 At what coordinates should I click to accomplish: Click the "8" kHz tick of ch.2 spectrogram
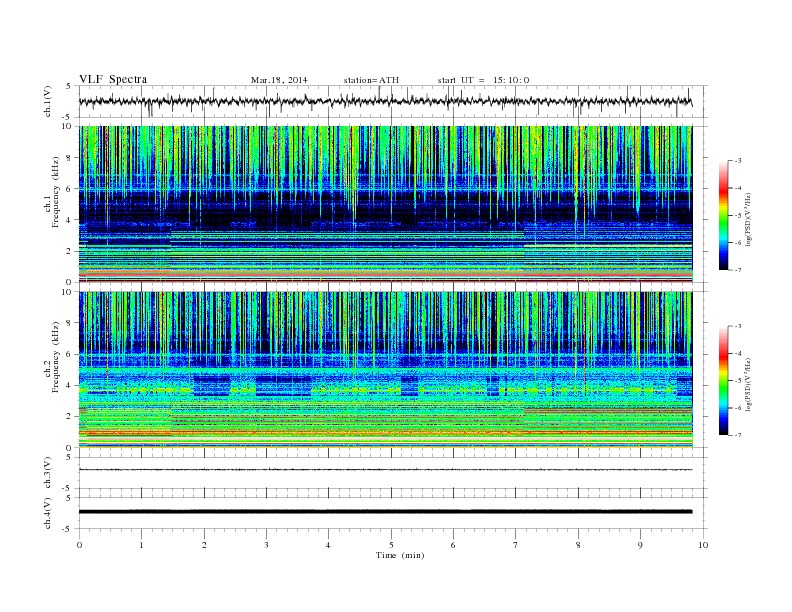(x=70, y=323)
